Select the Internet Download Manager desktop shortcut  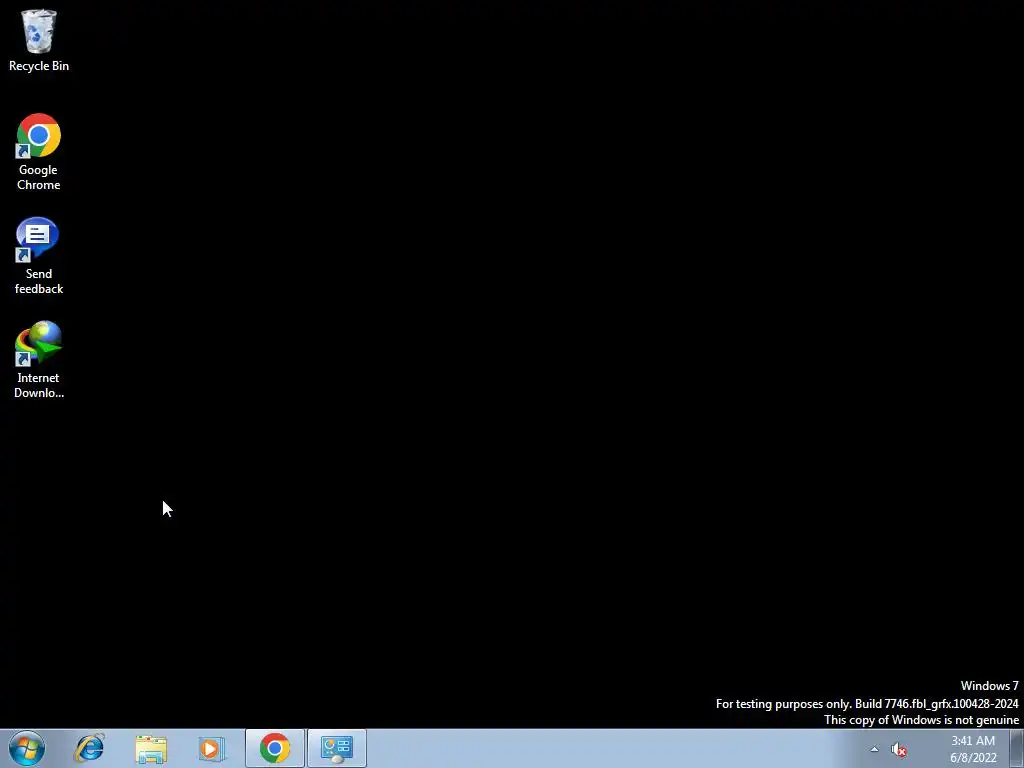(x=39, y=360)
